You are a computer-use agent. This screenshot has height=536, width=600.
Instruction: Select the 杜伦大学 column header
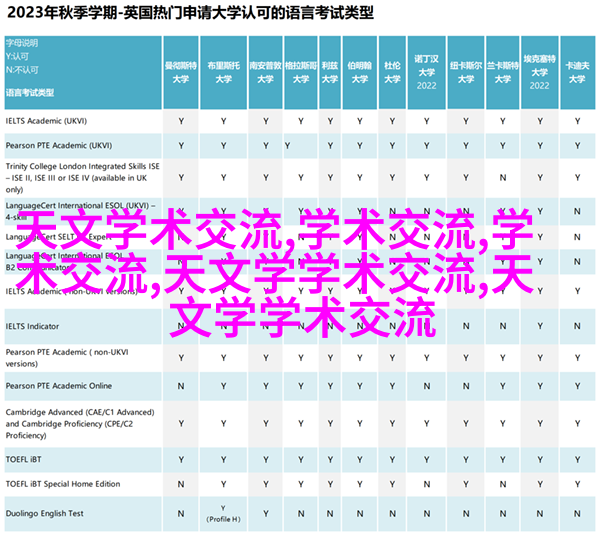tap(392, 72)
